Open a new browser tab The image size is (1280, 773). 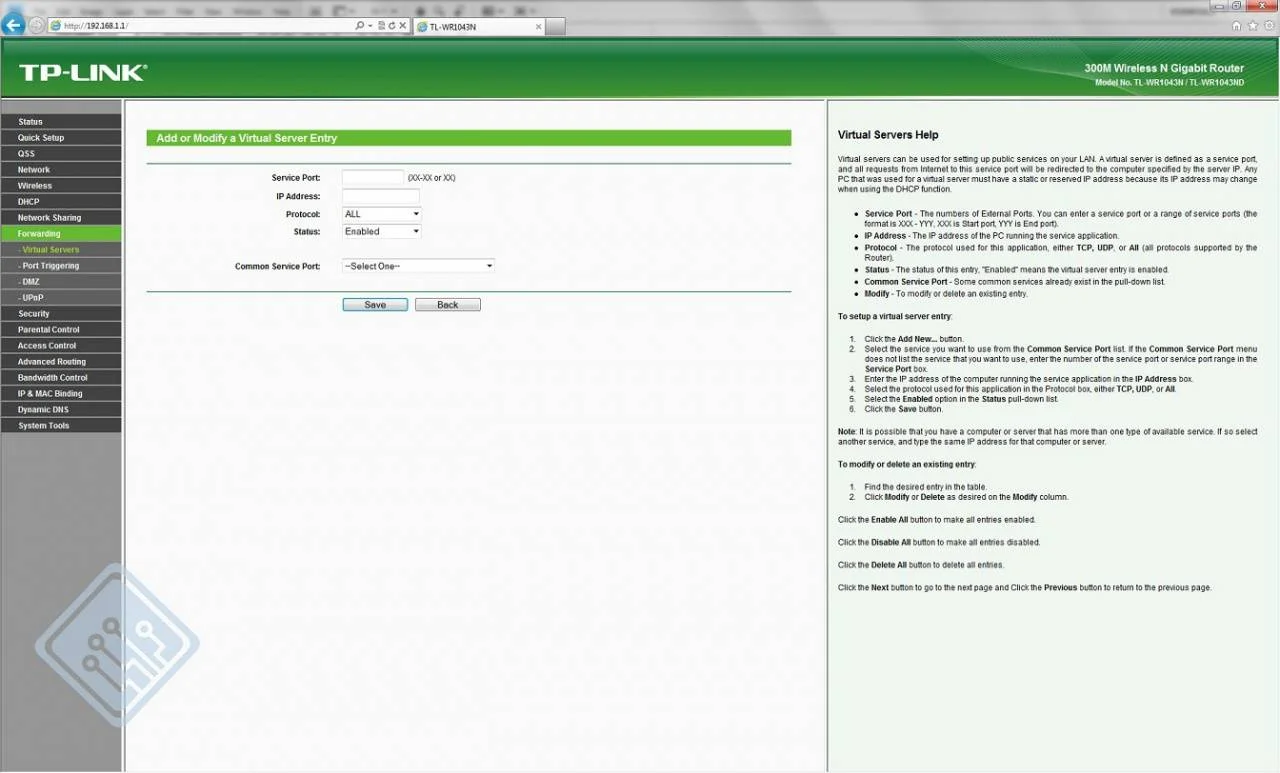[555, 26]
